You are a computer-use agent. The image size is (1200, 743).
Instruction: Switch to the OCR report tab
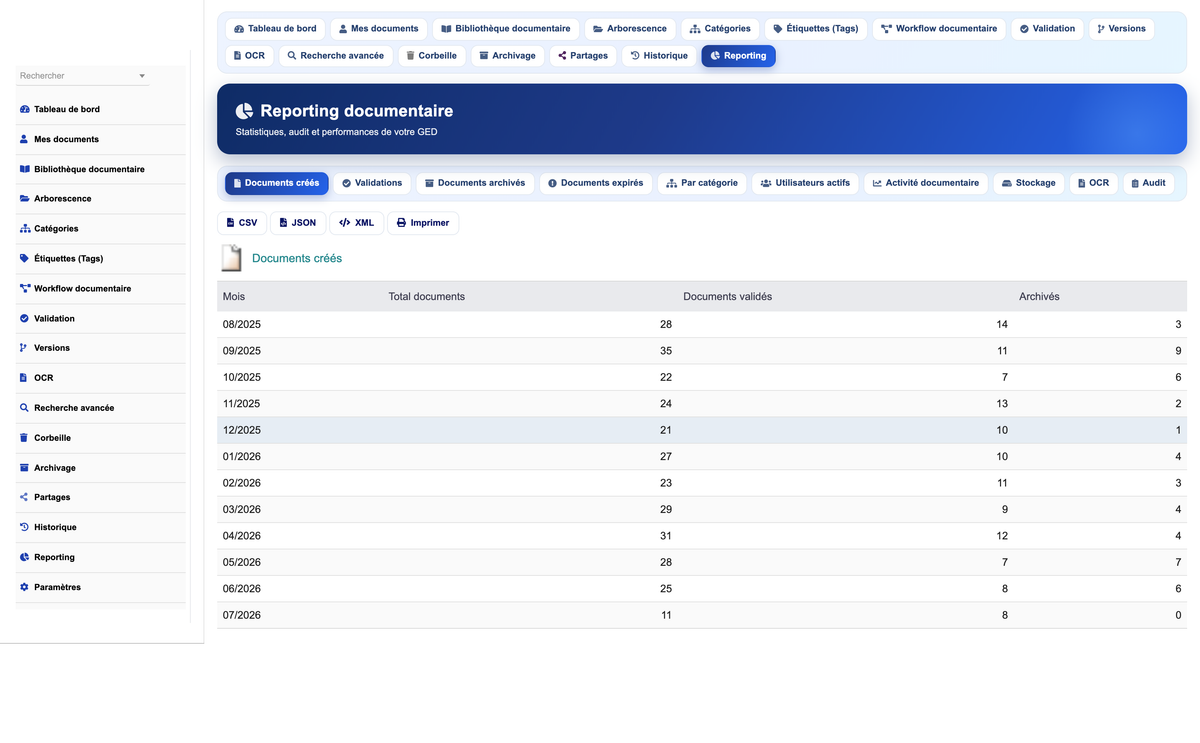coord(1094,183)
